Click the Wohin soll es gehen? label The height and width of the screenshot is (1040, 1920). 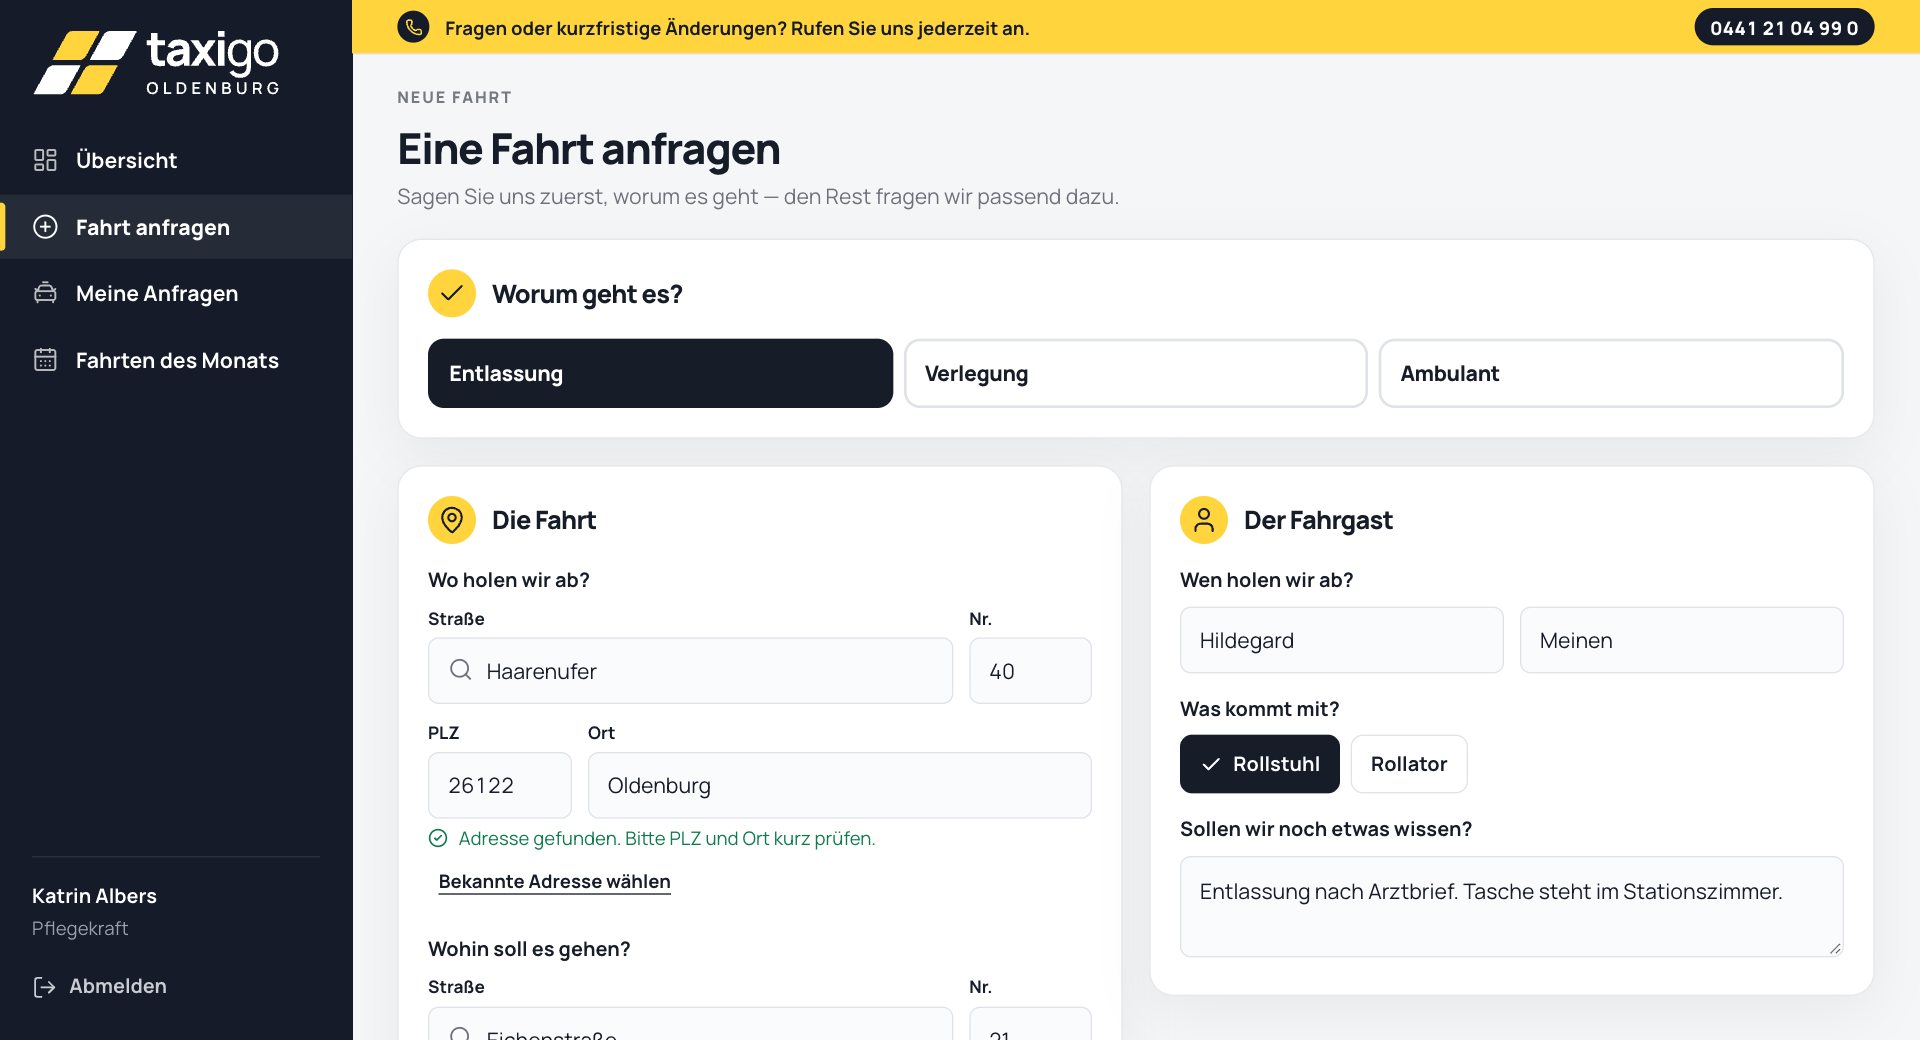click(x=529, y=949)
